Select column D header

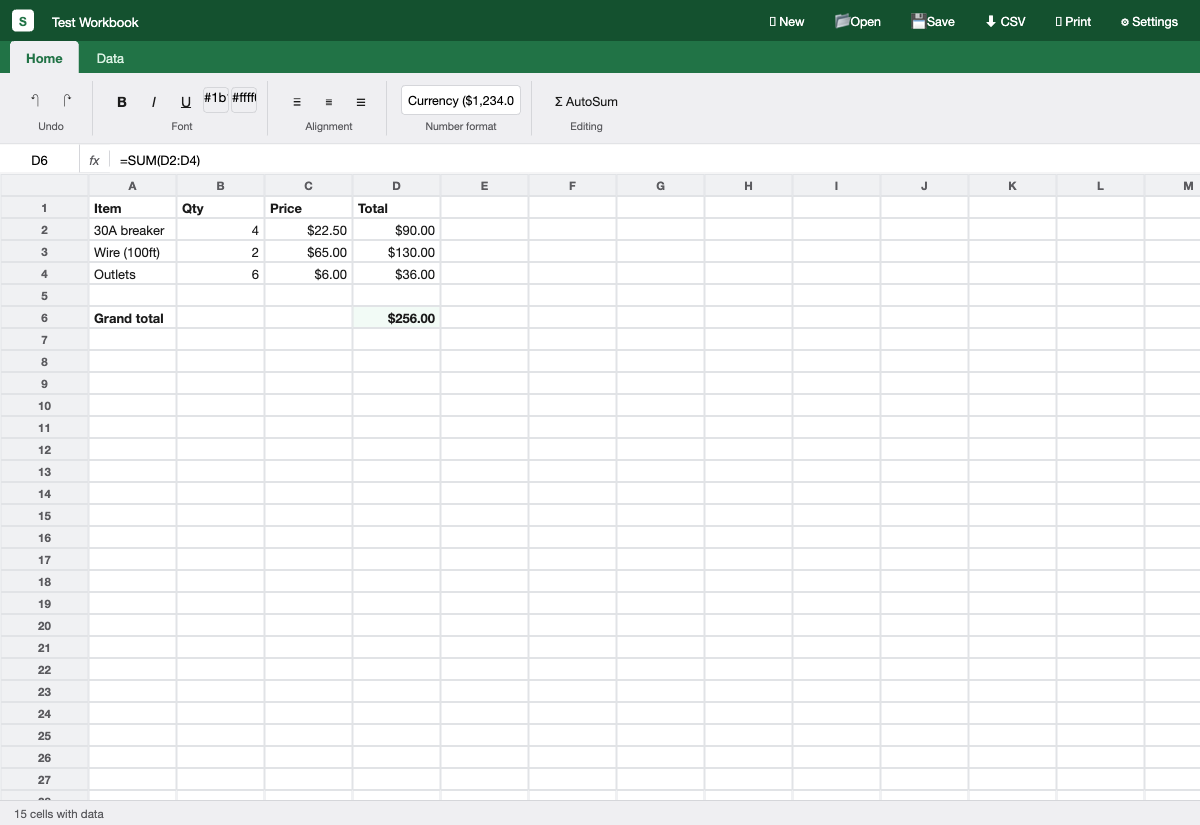[x=396, y=186]
